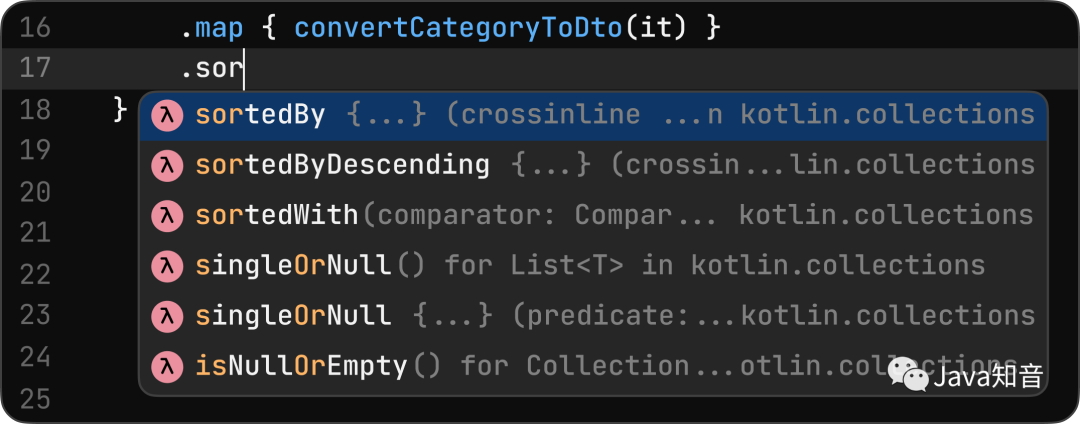Click the lambda icon beside sortedWith
This screenshot has height=424, width=1080.
pos(166,215)
